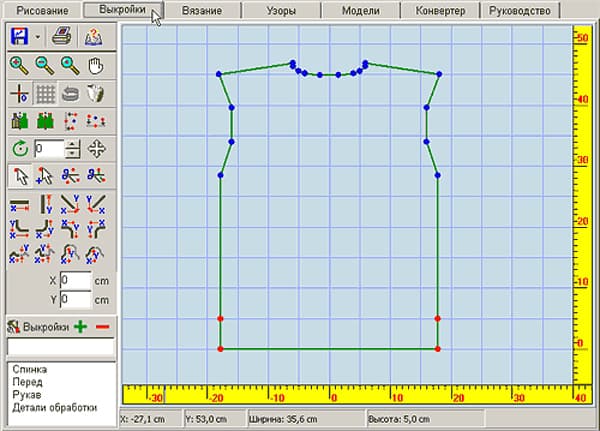Screen dimensions: 600x431
Task: Click the X coordinate input field
Action: click(76, 281)
